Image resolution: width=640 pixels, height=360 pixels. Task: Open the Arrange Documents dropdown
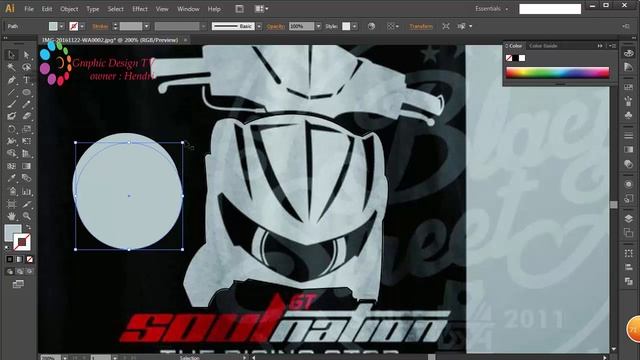[261, 9]
